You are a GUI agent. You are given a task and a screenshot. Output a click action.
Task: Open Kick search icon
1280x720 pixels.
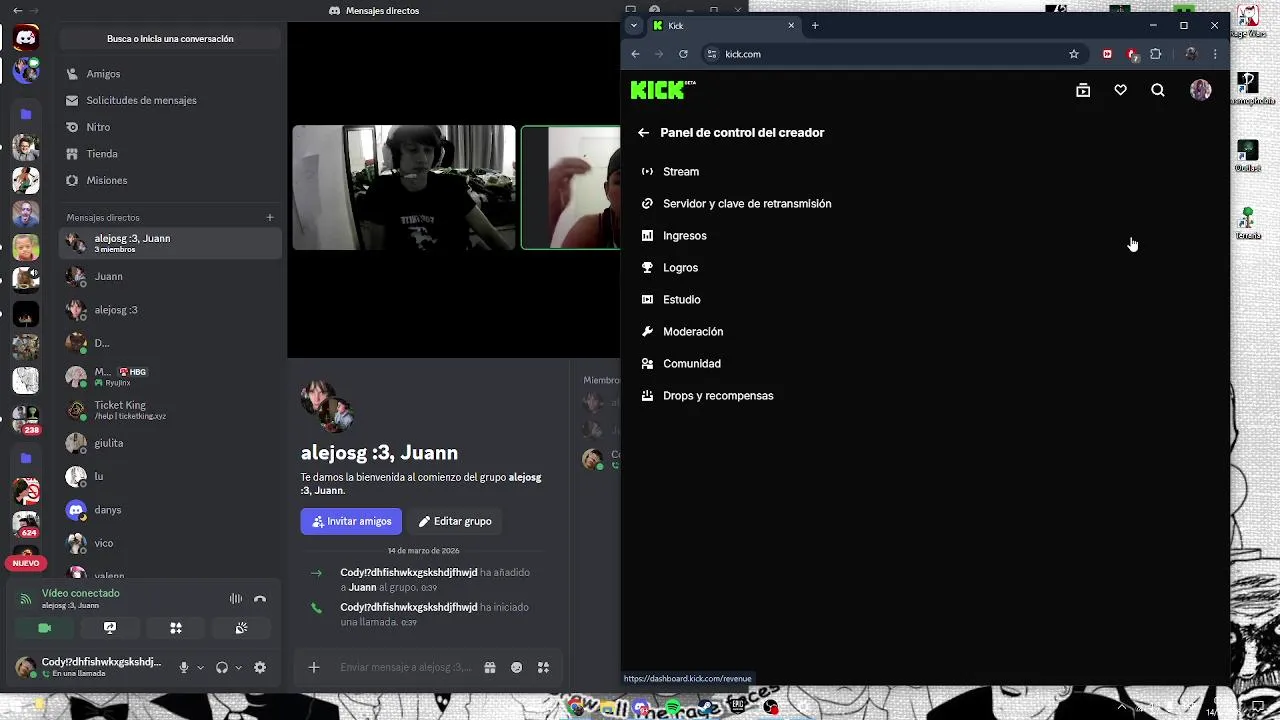point(1158,90)
